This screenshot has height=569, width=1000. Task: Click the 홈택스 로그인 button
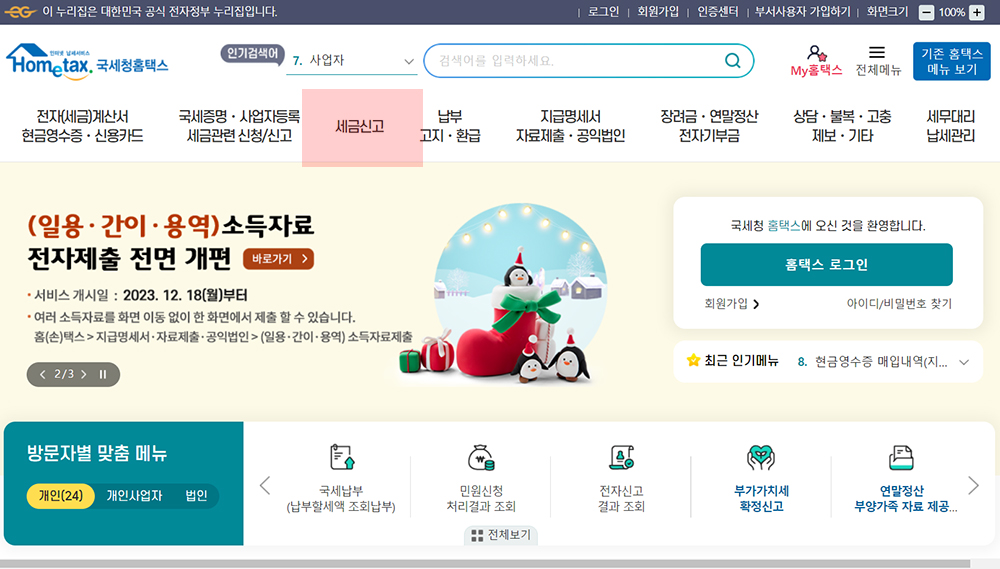pyautogui.click(x=827, y=265)
